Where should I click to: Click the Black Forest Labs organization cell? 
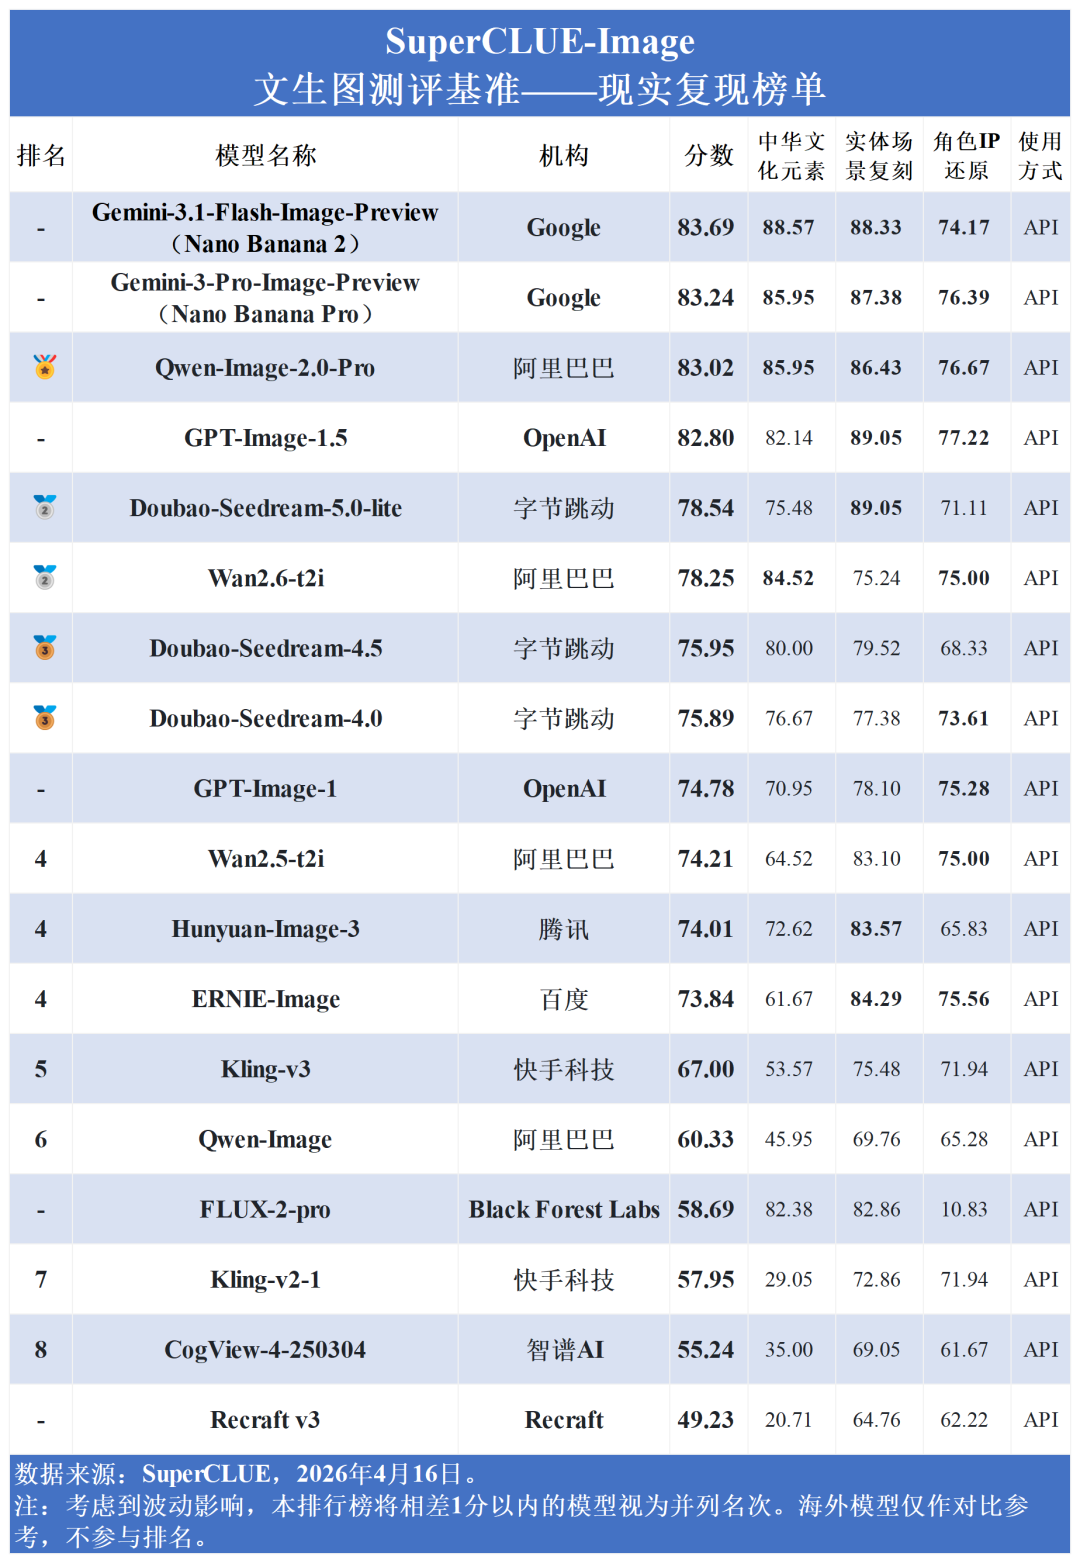pyautogui.click(x=564, y=1210)
